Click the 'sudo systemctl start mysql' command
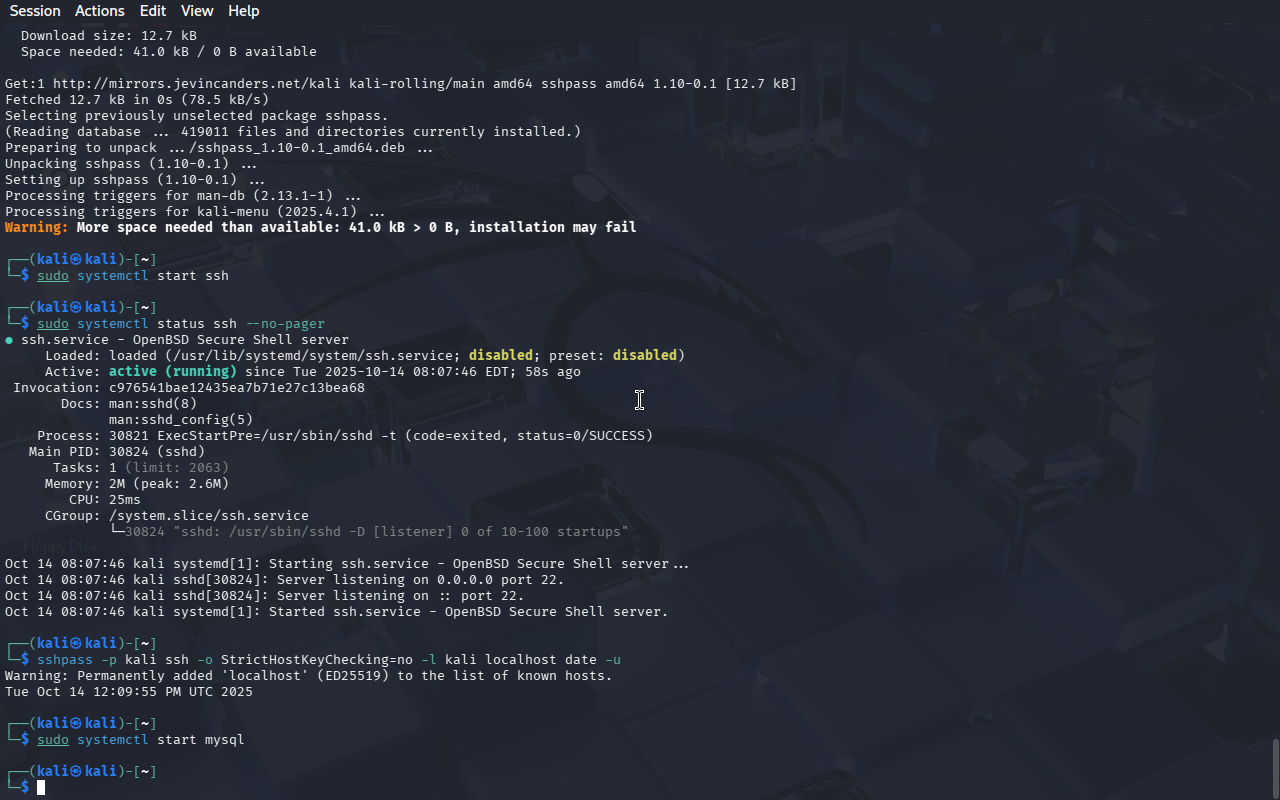This screenshot has width=1280, height=800. (141, 740)
